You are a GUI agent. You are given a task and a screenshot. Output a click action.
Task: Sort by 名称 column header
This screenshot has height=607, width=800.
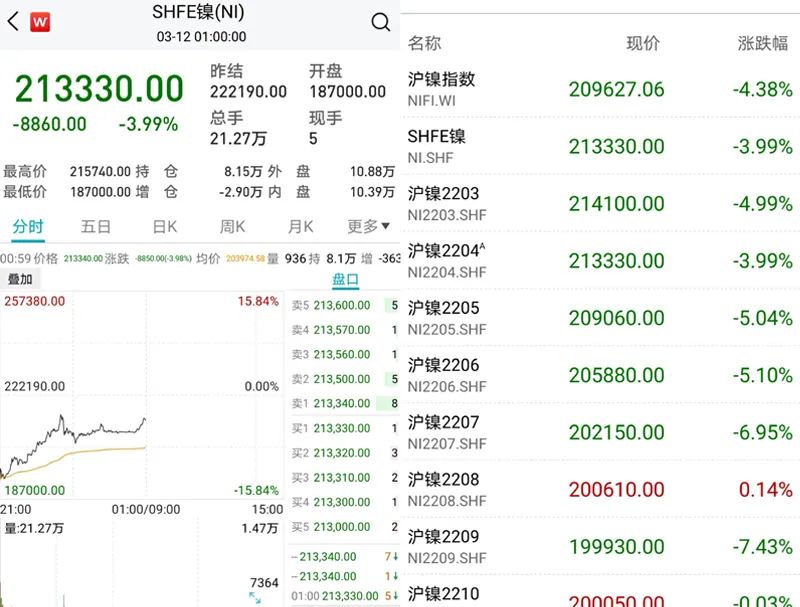coord(424,43)
